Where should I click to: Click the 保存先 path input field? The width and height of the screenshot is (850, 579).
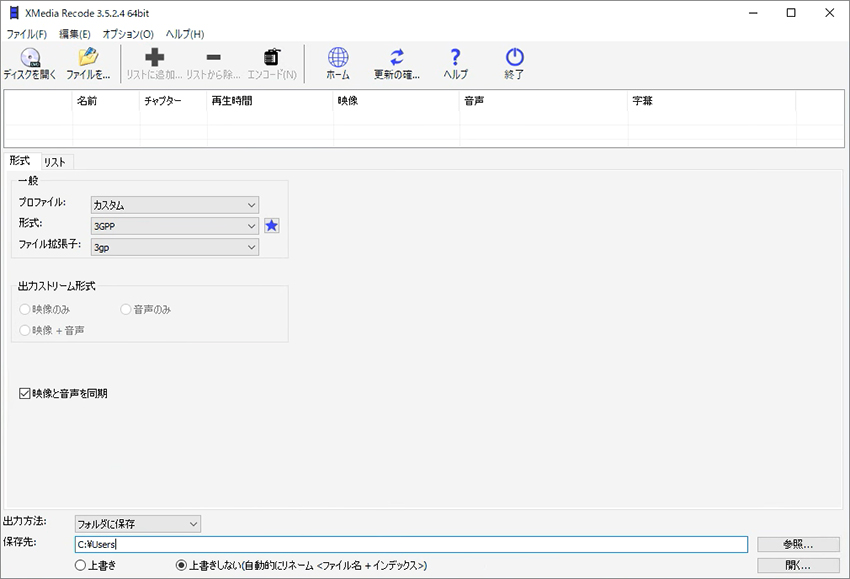click(411, 544)
